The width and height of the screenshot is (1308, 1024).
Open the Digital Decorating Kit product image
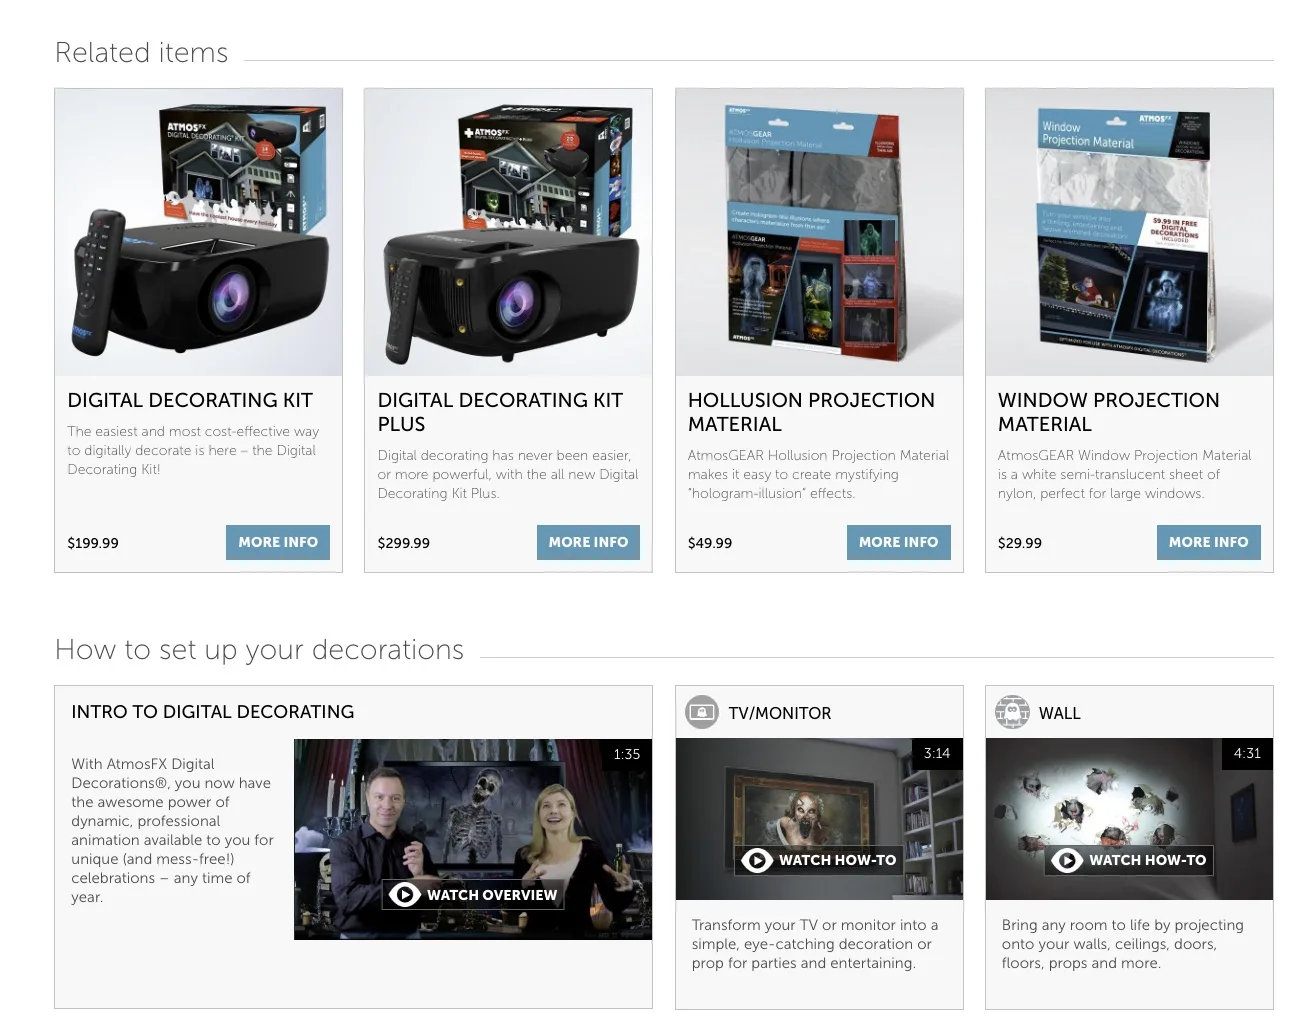coord(199,232)
